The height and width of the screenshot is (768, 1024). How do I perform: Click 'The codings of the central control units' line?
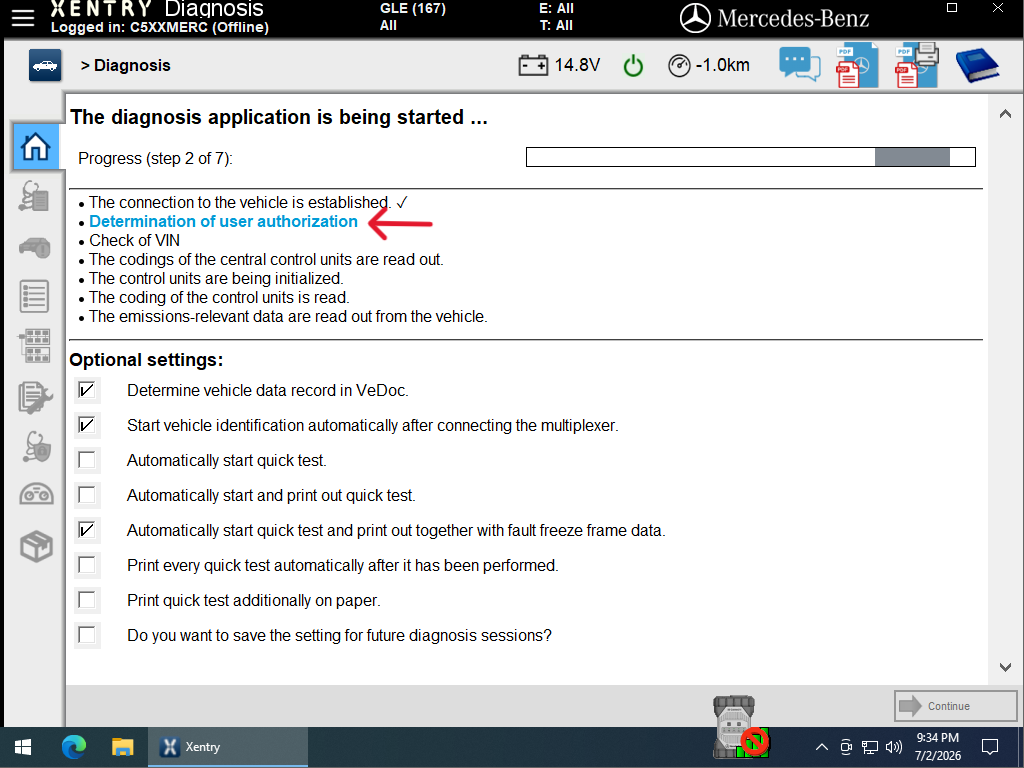[266, 259]
